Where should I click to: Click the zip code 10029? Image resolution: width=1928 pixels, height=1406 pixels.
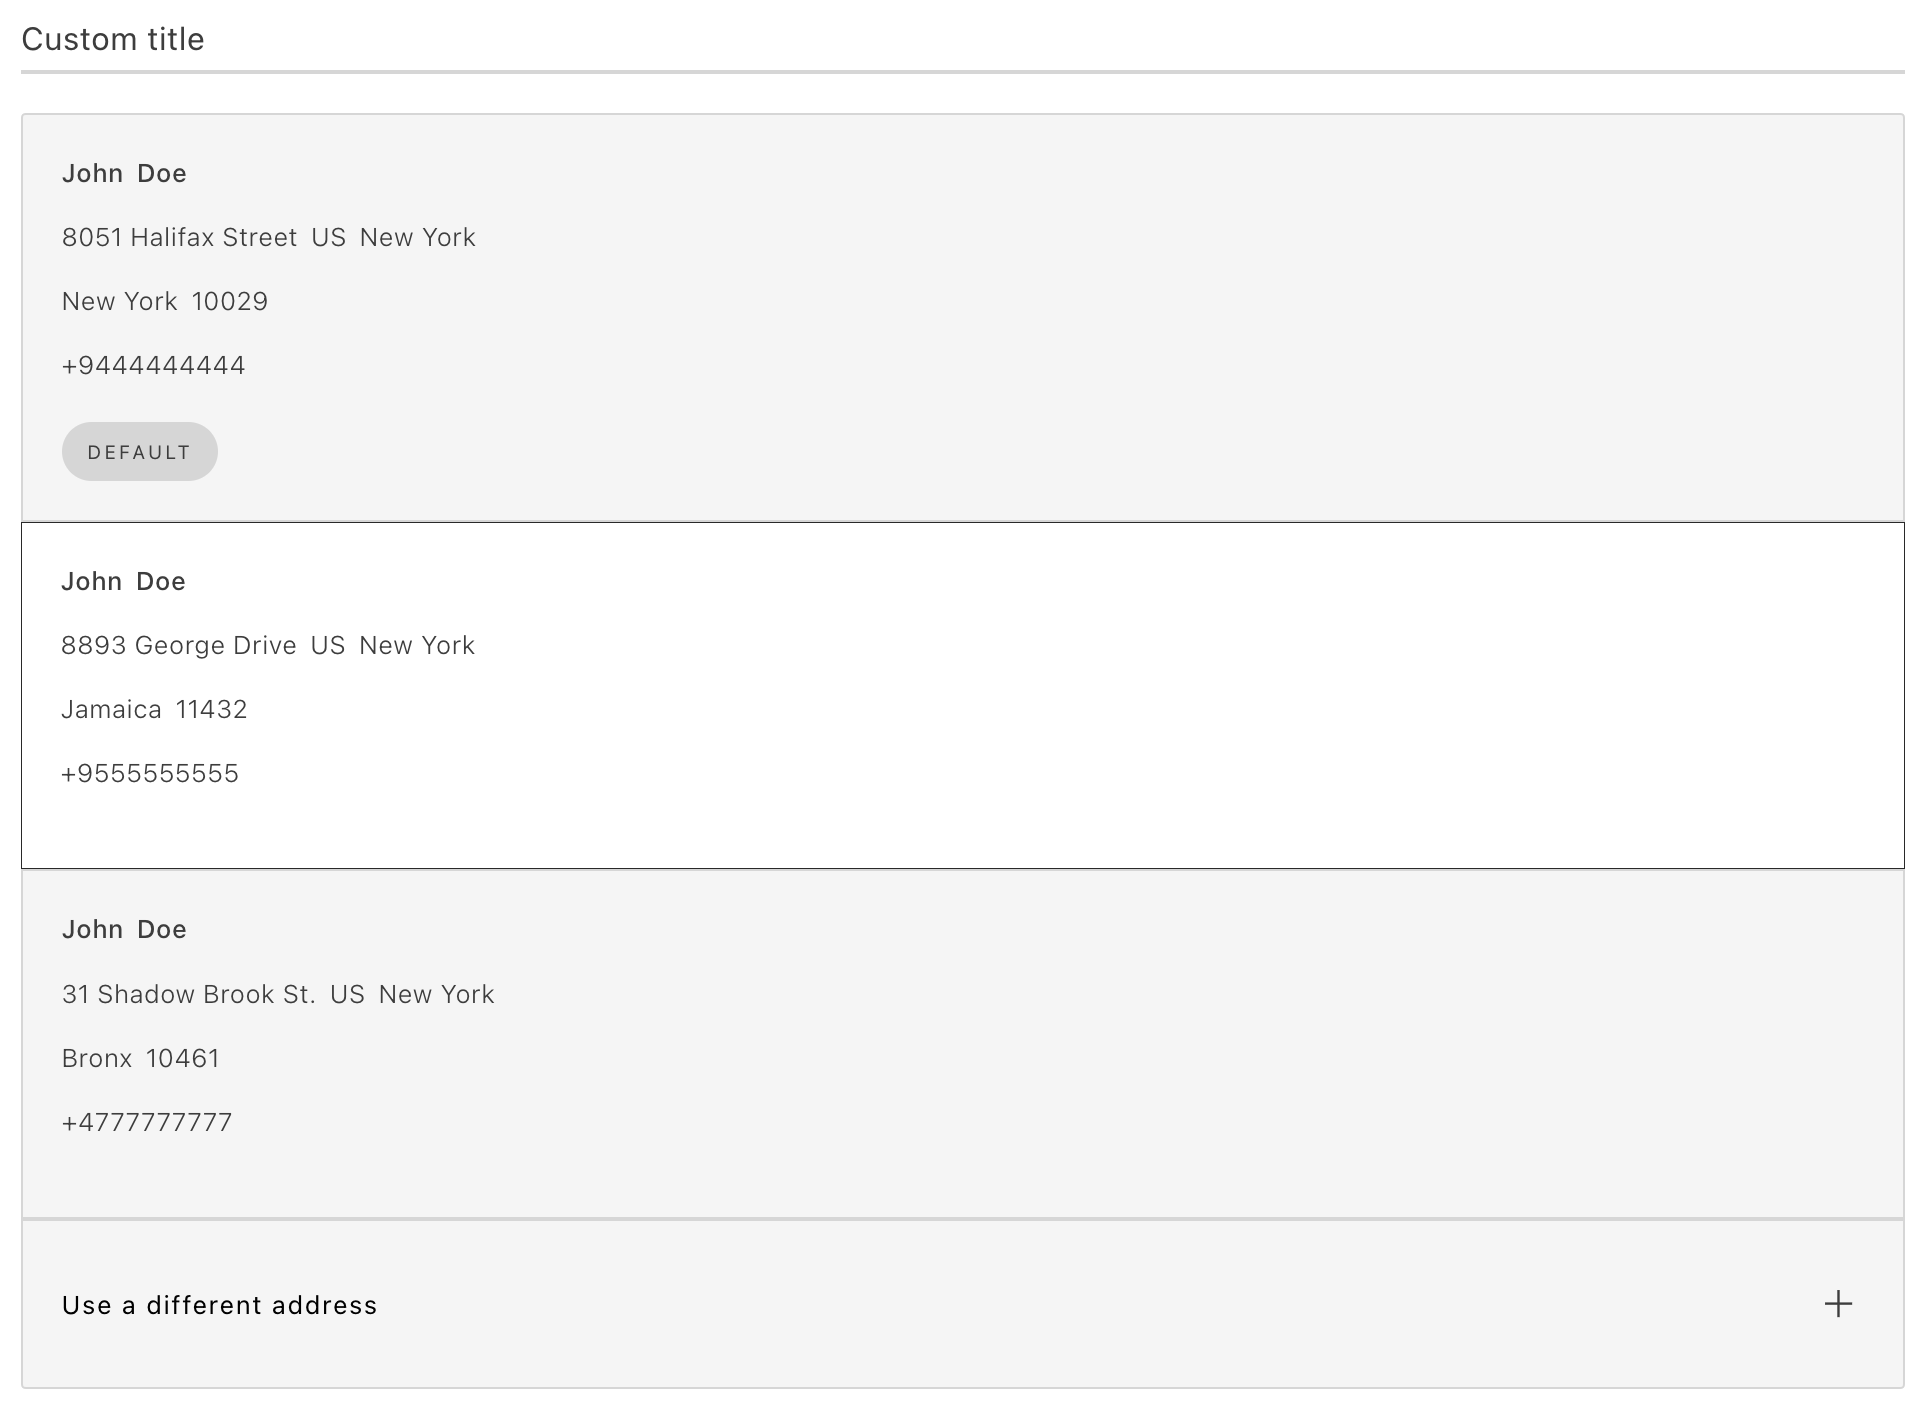229,301
